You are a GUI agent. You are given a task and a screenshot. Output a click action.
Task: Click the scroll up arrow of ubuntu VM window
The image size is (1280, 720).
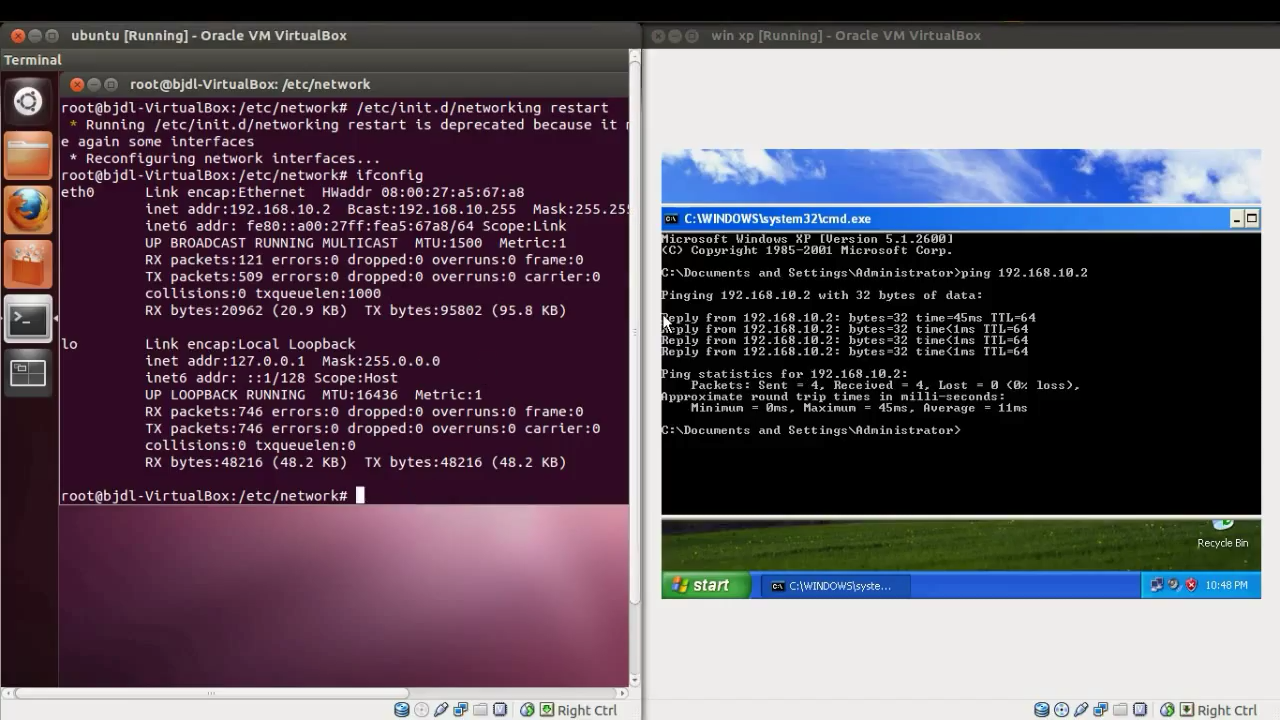click(634, 55)
